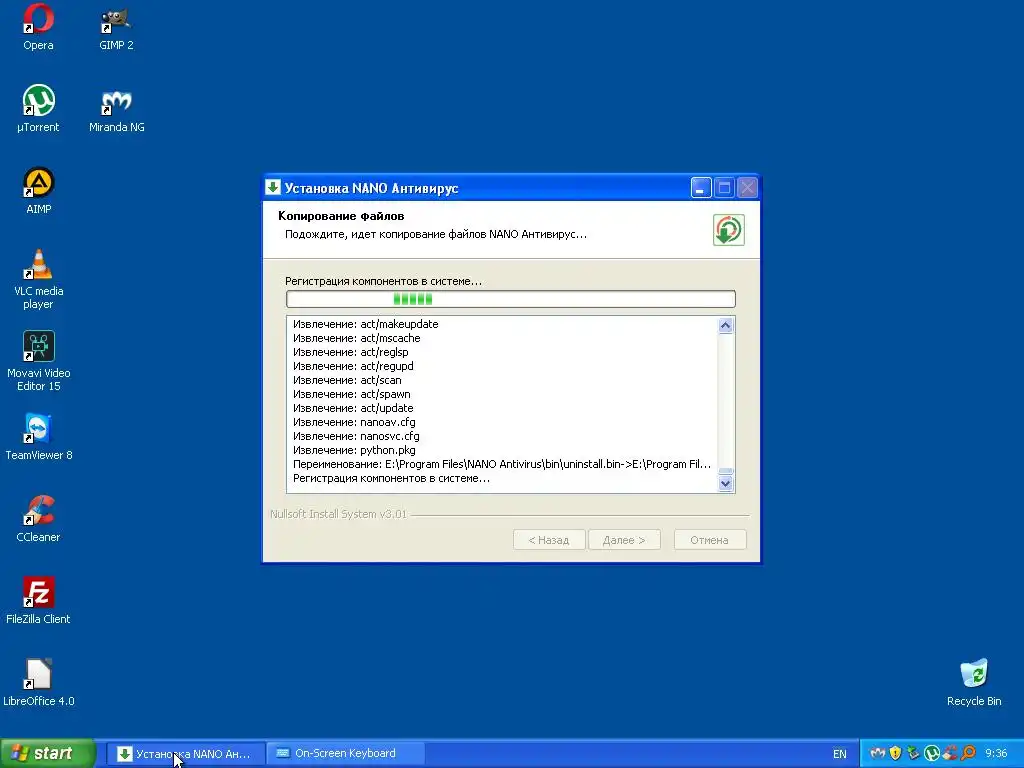This screenshot has height=768, width=1024.
Task: Select the Переименование uninstall.bin log line
Action: point(502,464)
